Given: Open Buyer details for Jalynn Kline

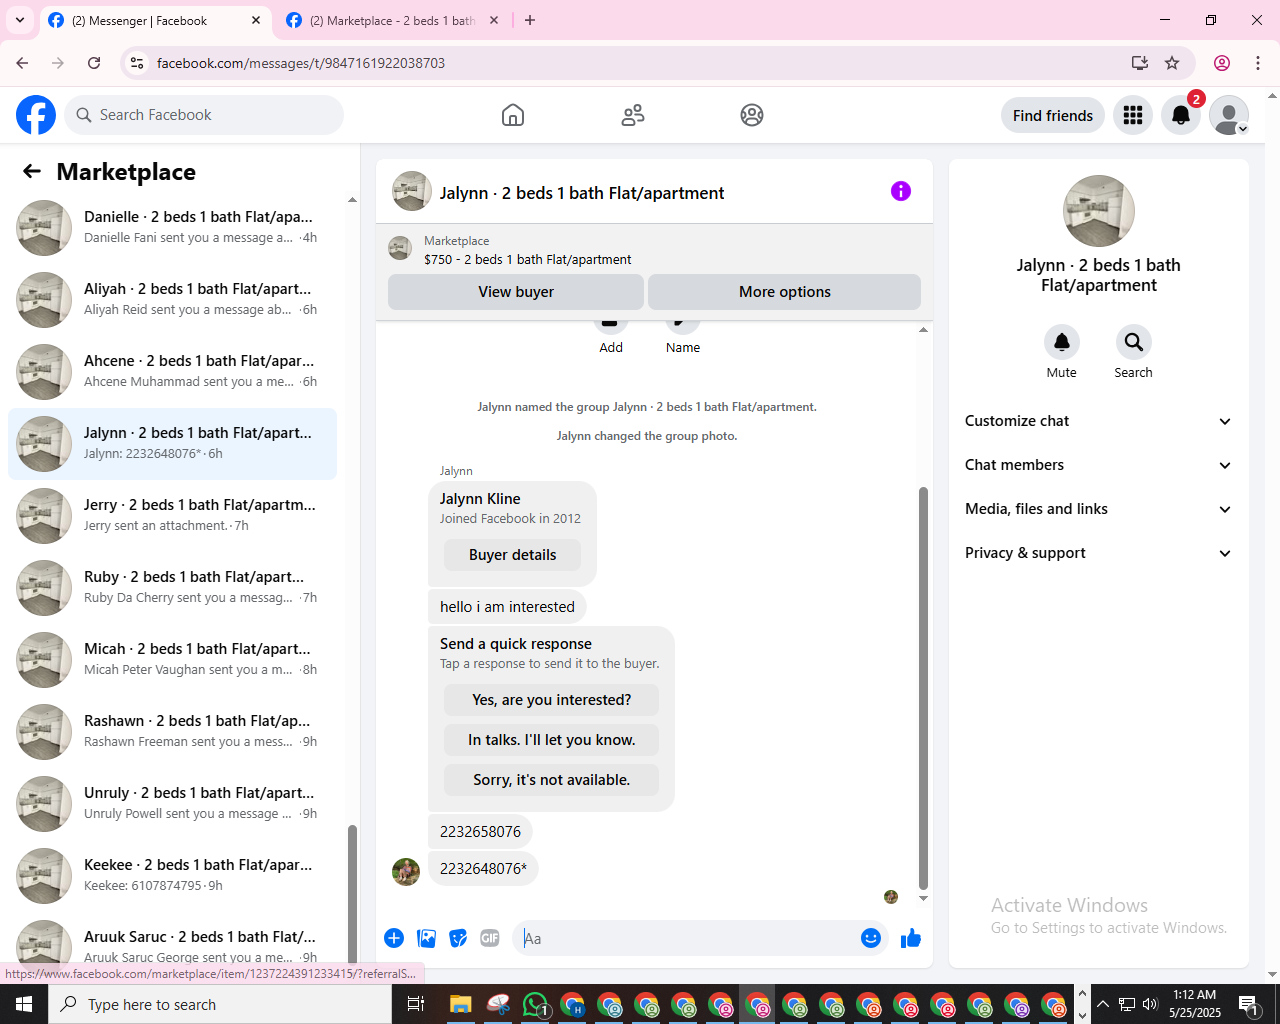Looking at the screenshot, I should click(x=512, y=555).
